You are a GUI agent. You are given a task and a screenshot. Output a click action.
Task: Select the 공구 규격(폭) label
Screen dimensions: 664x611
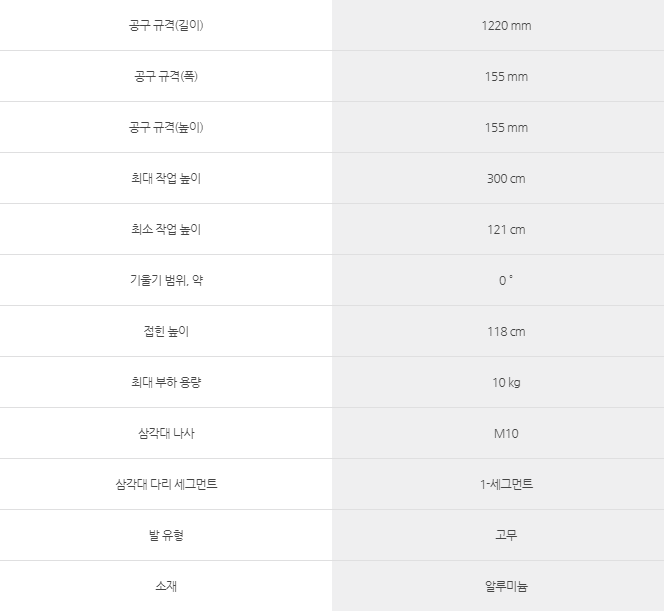[166, 76]
